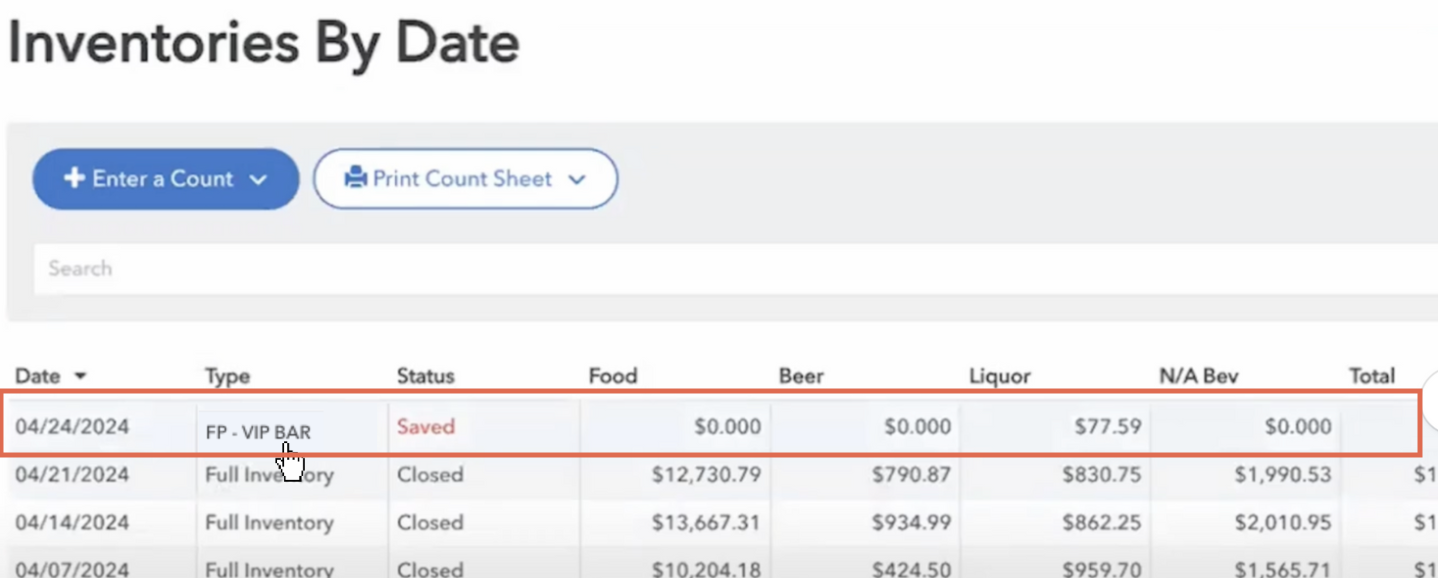Click the Liquor column header

point(1001,376)
